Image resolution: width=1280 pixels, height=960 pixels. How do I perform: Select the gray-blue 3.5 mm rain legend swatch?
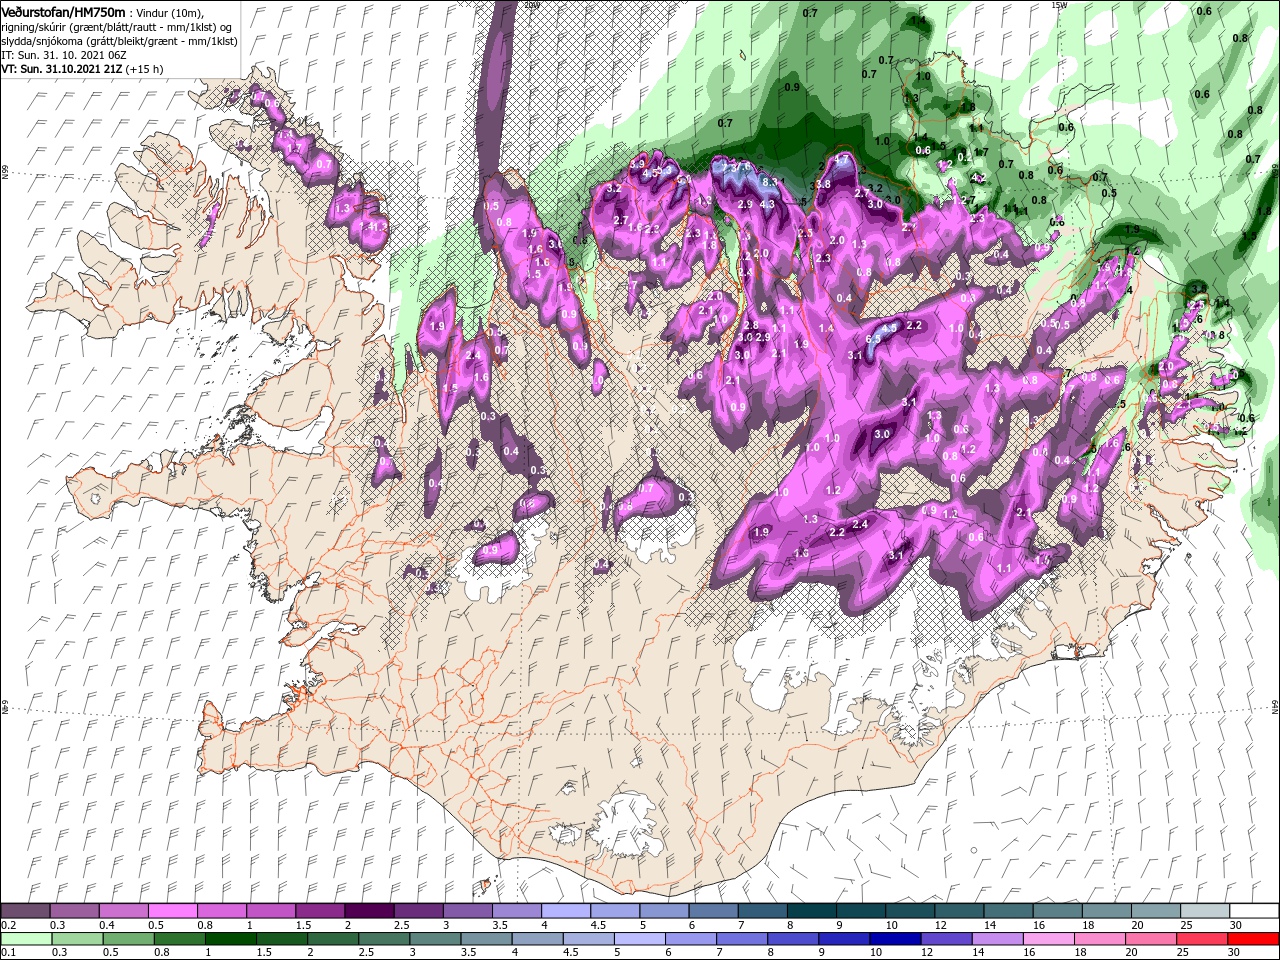coord(486,939)
